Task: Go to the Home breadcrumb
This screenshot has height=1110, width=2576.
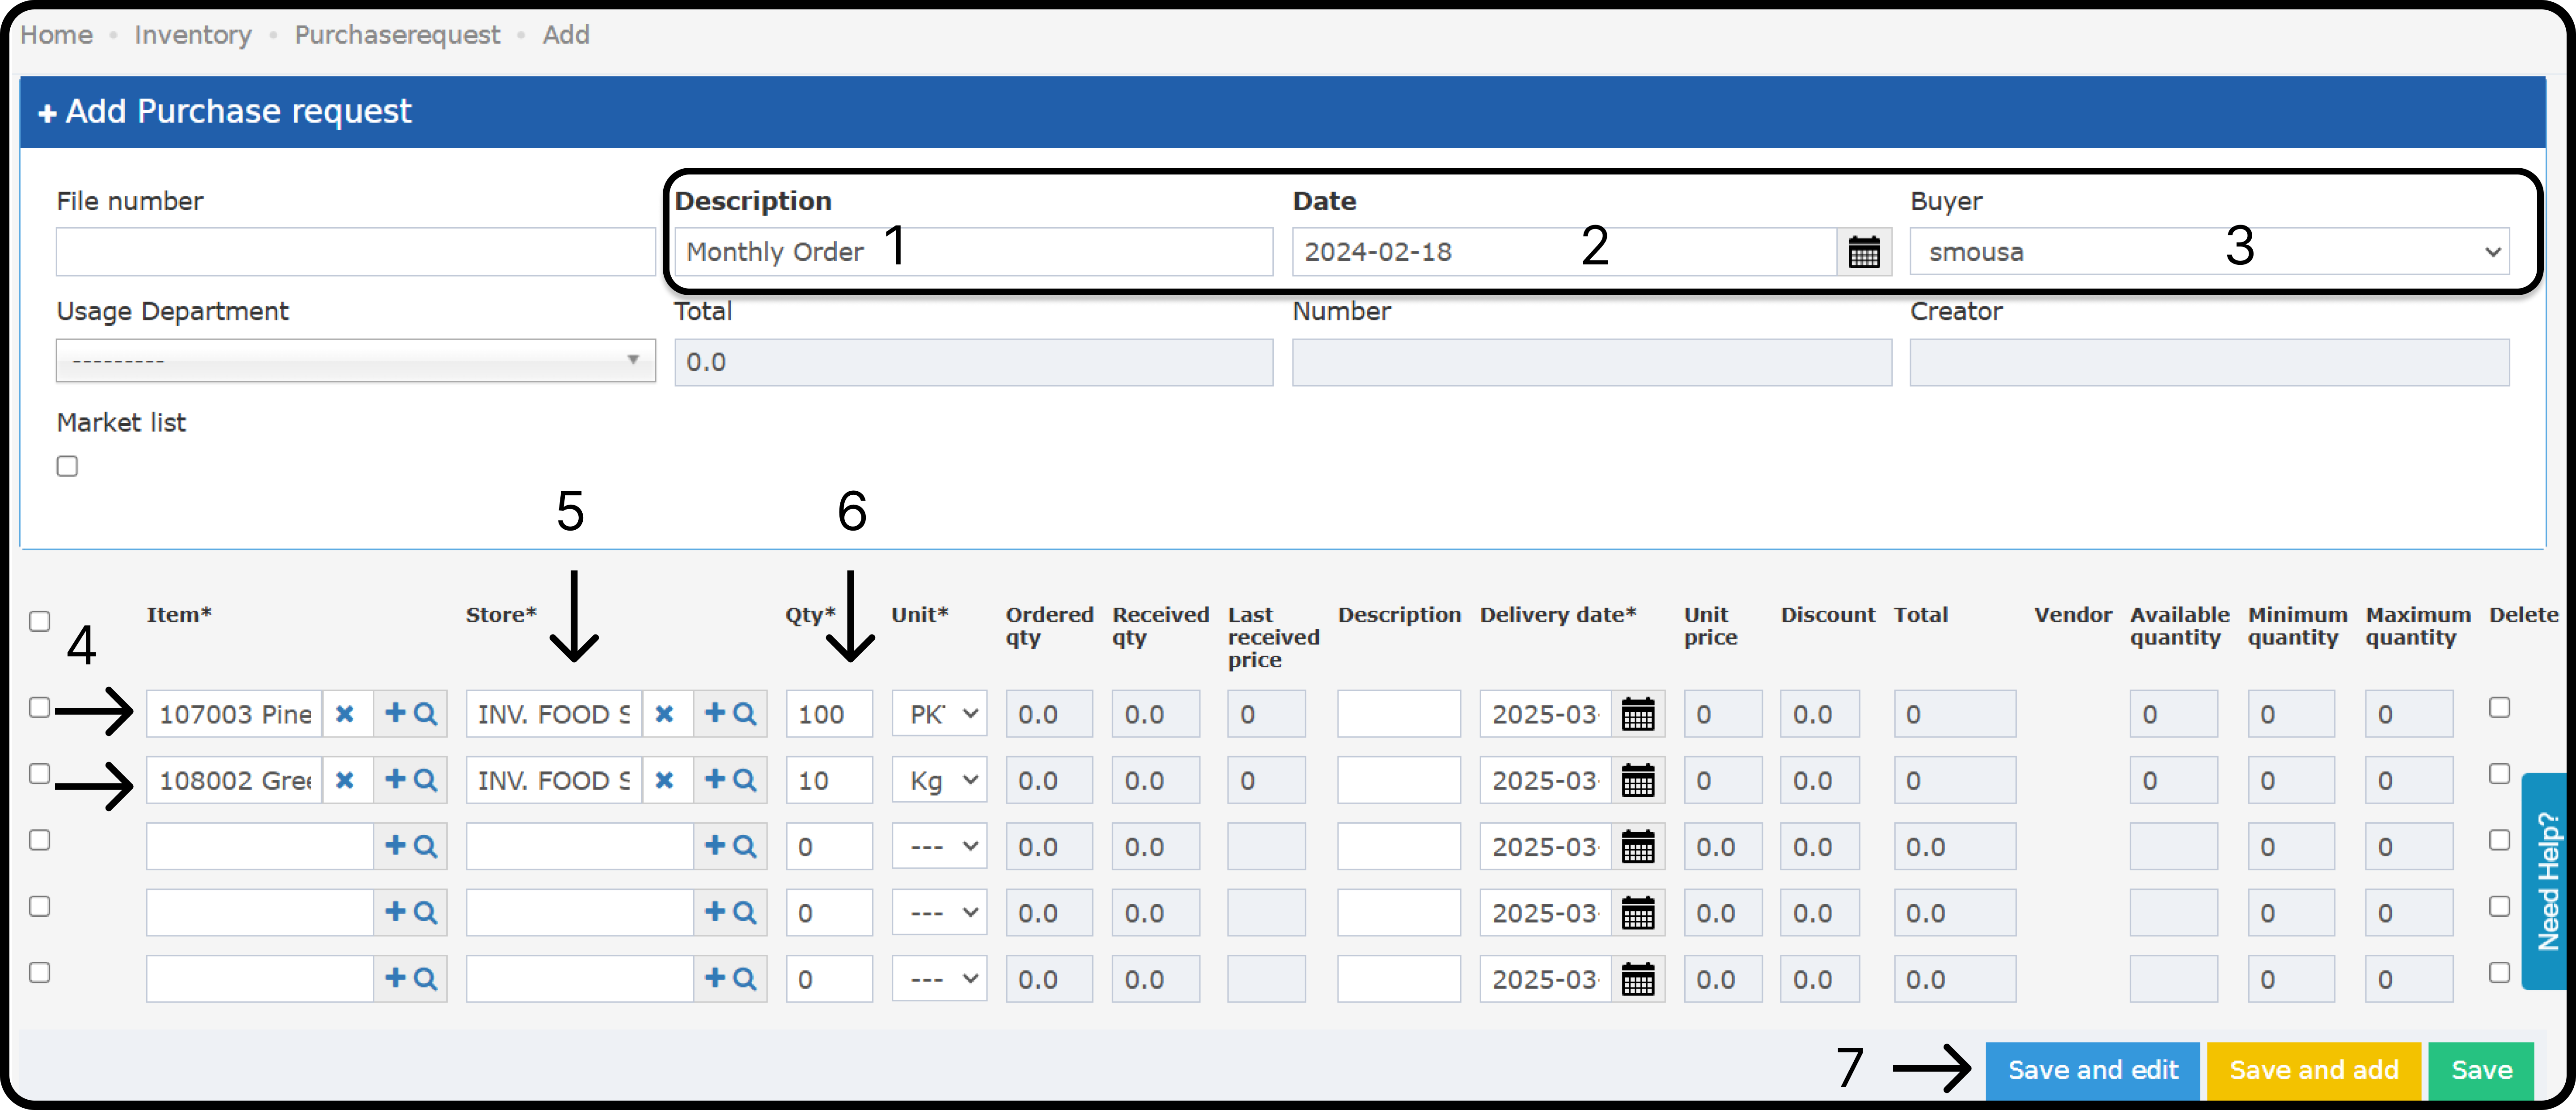Action: click(x=57, y=35)
